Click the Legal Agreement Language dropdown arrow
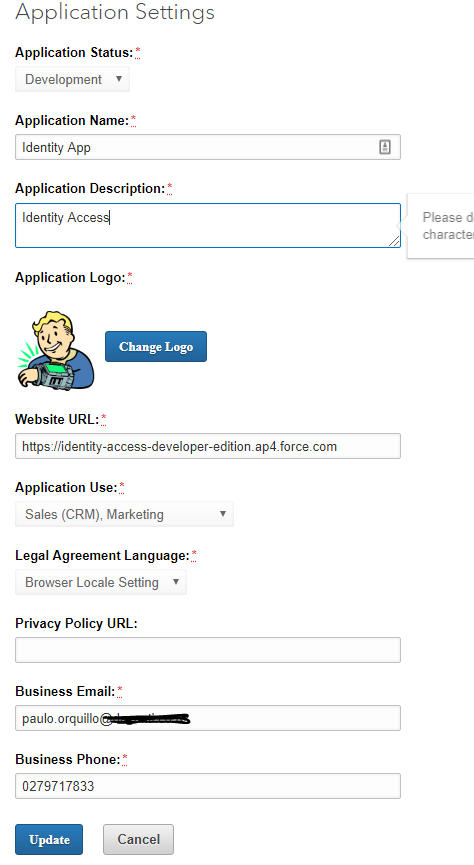The width and height of the screenshot is (474, 865). coord(175,581)
